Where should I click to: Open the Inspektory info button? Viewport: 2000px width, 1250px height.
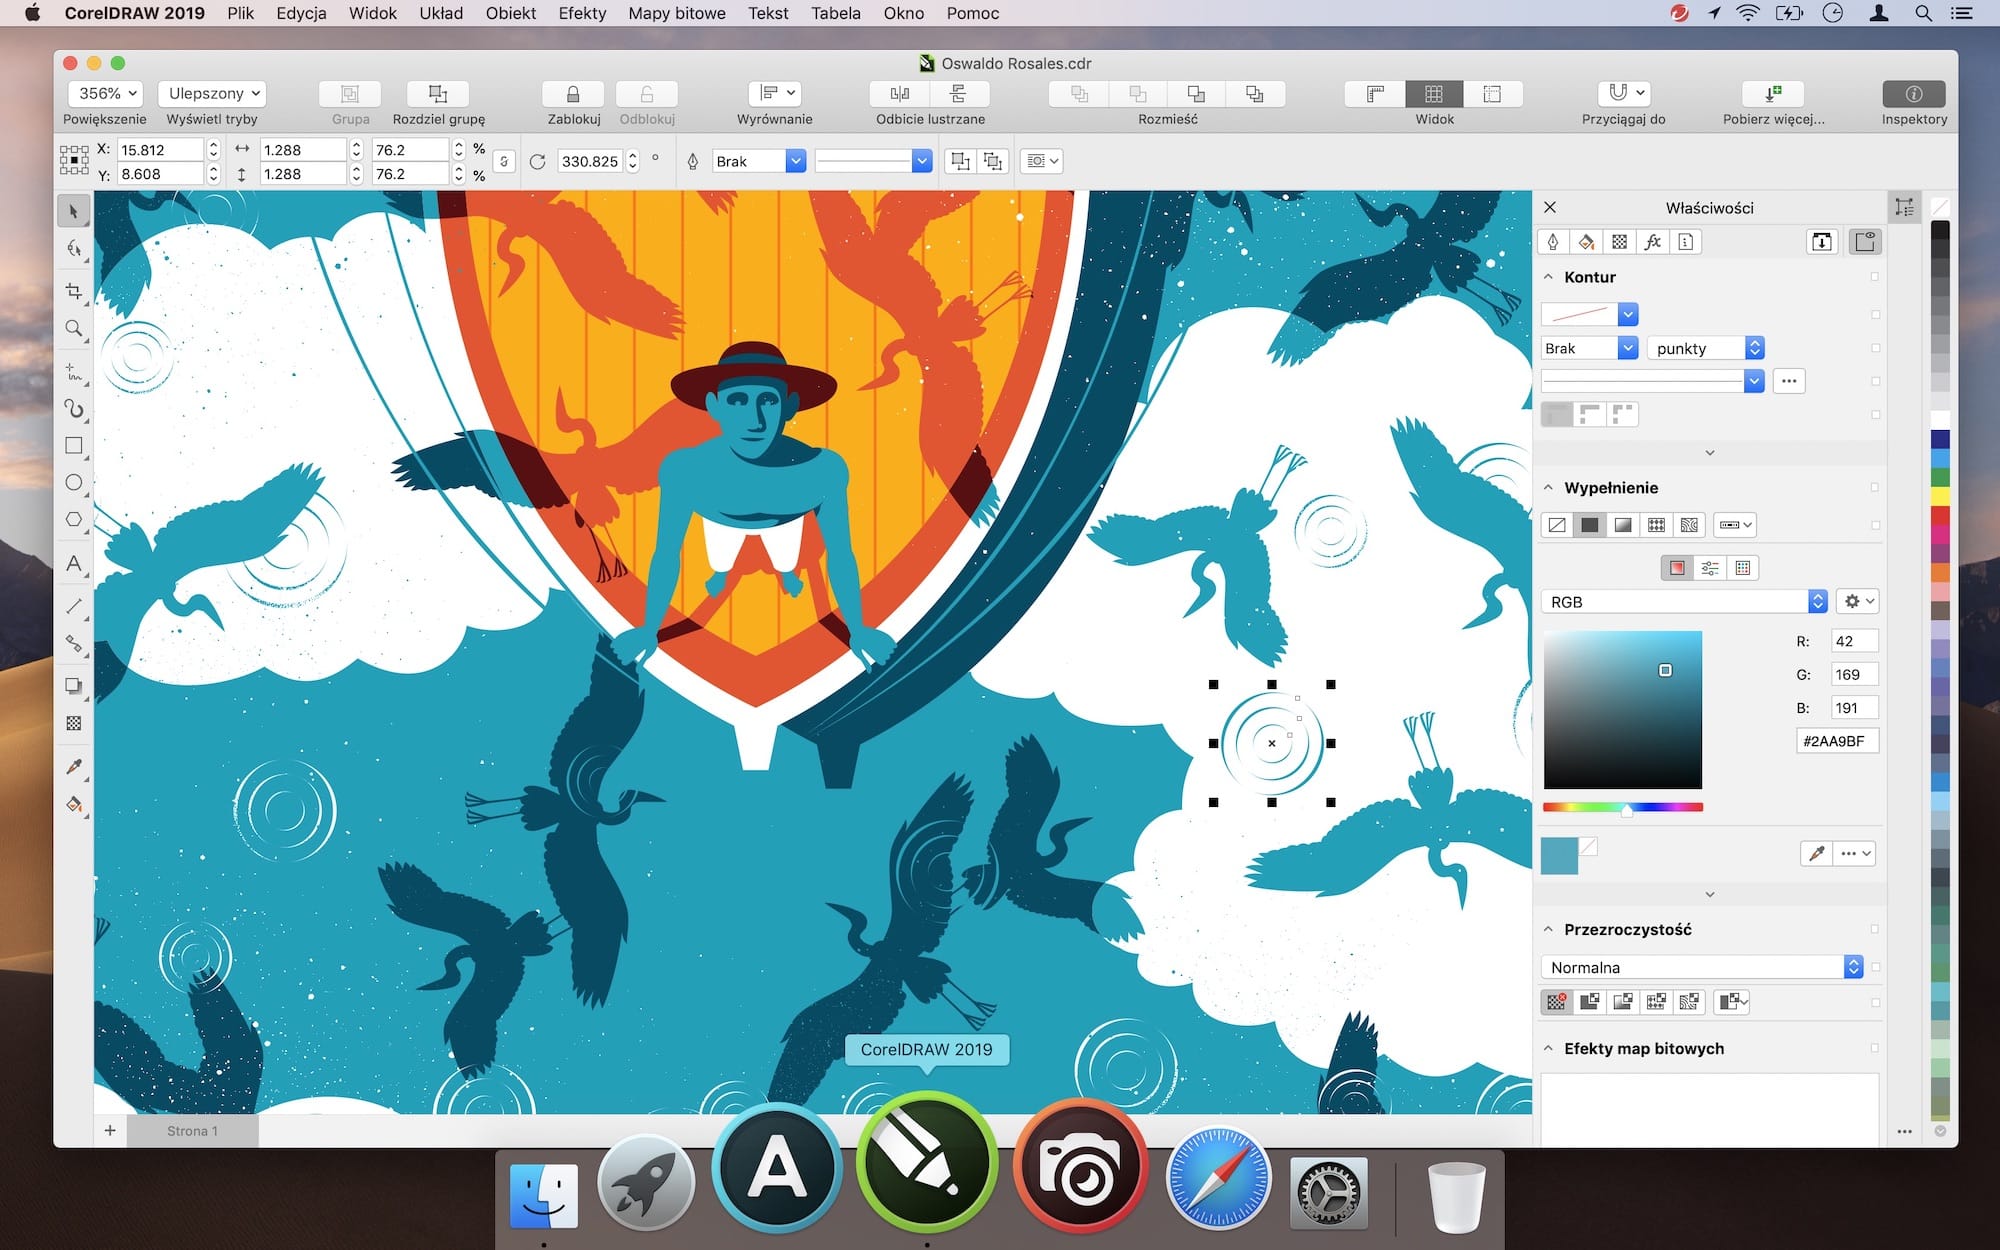tap(1914, 93)
